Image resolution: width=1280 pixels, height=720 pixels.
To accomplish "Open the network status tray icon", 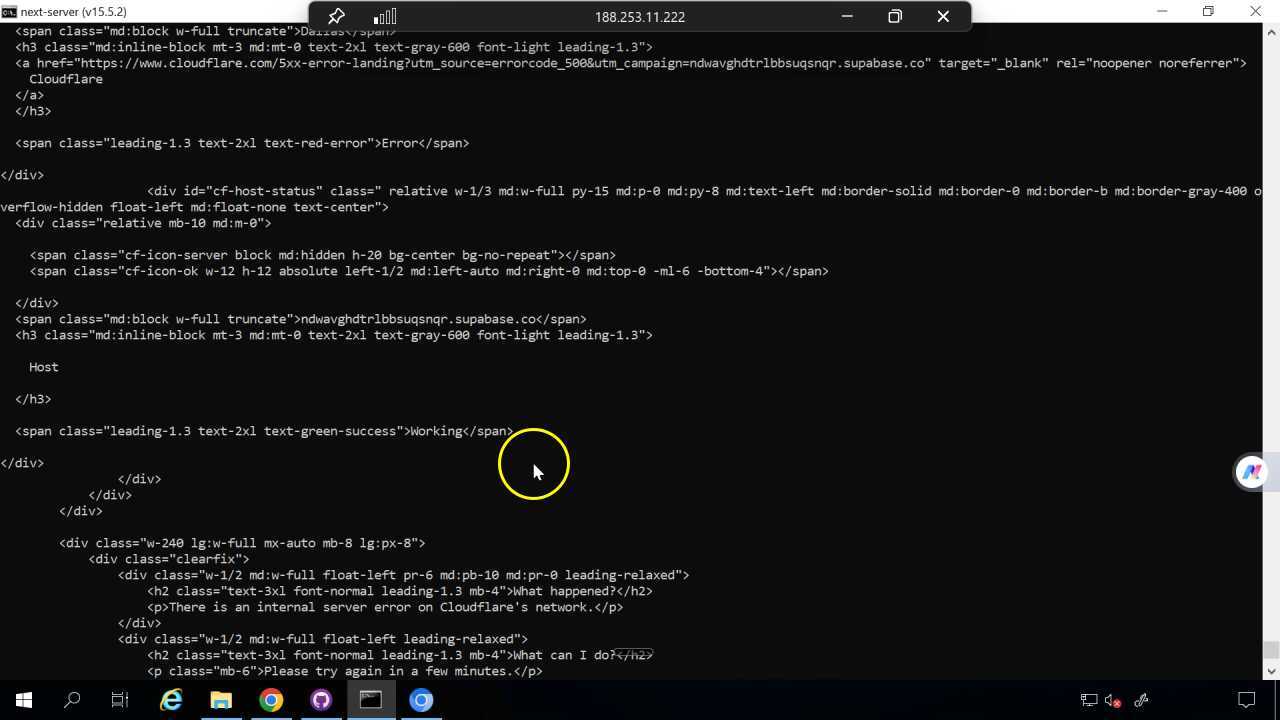I will tap(1089, 700).
